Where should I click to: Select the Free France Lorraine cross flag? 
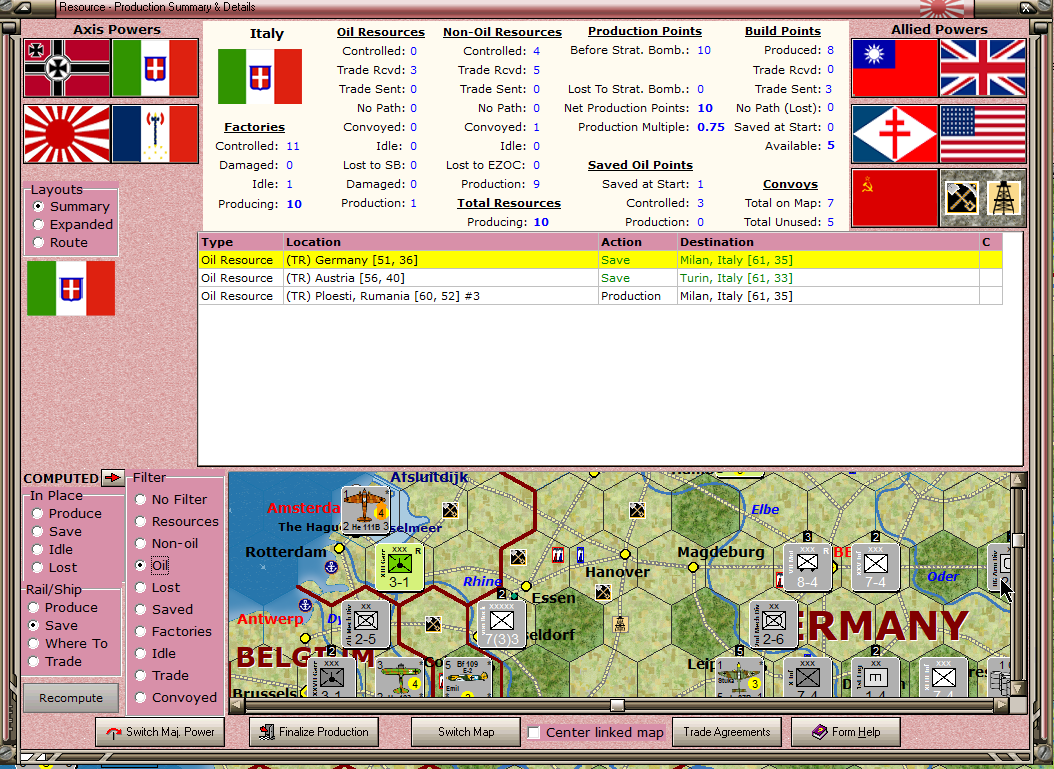[x=895, y=134]
